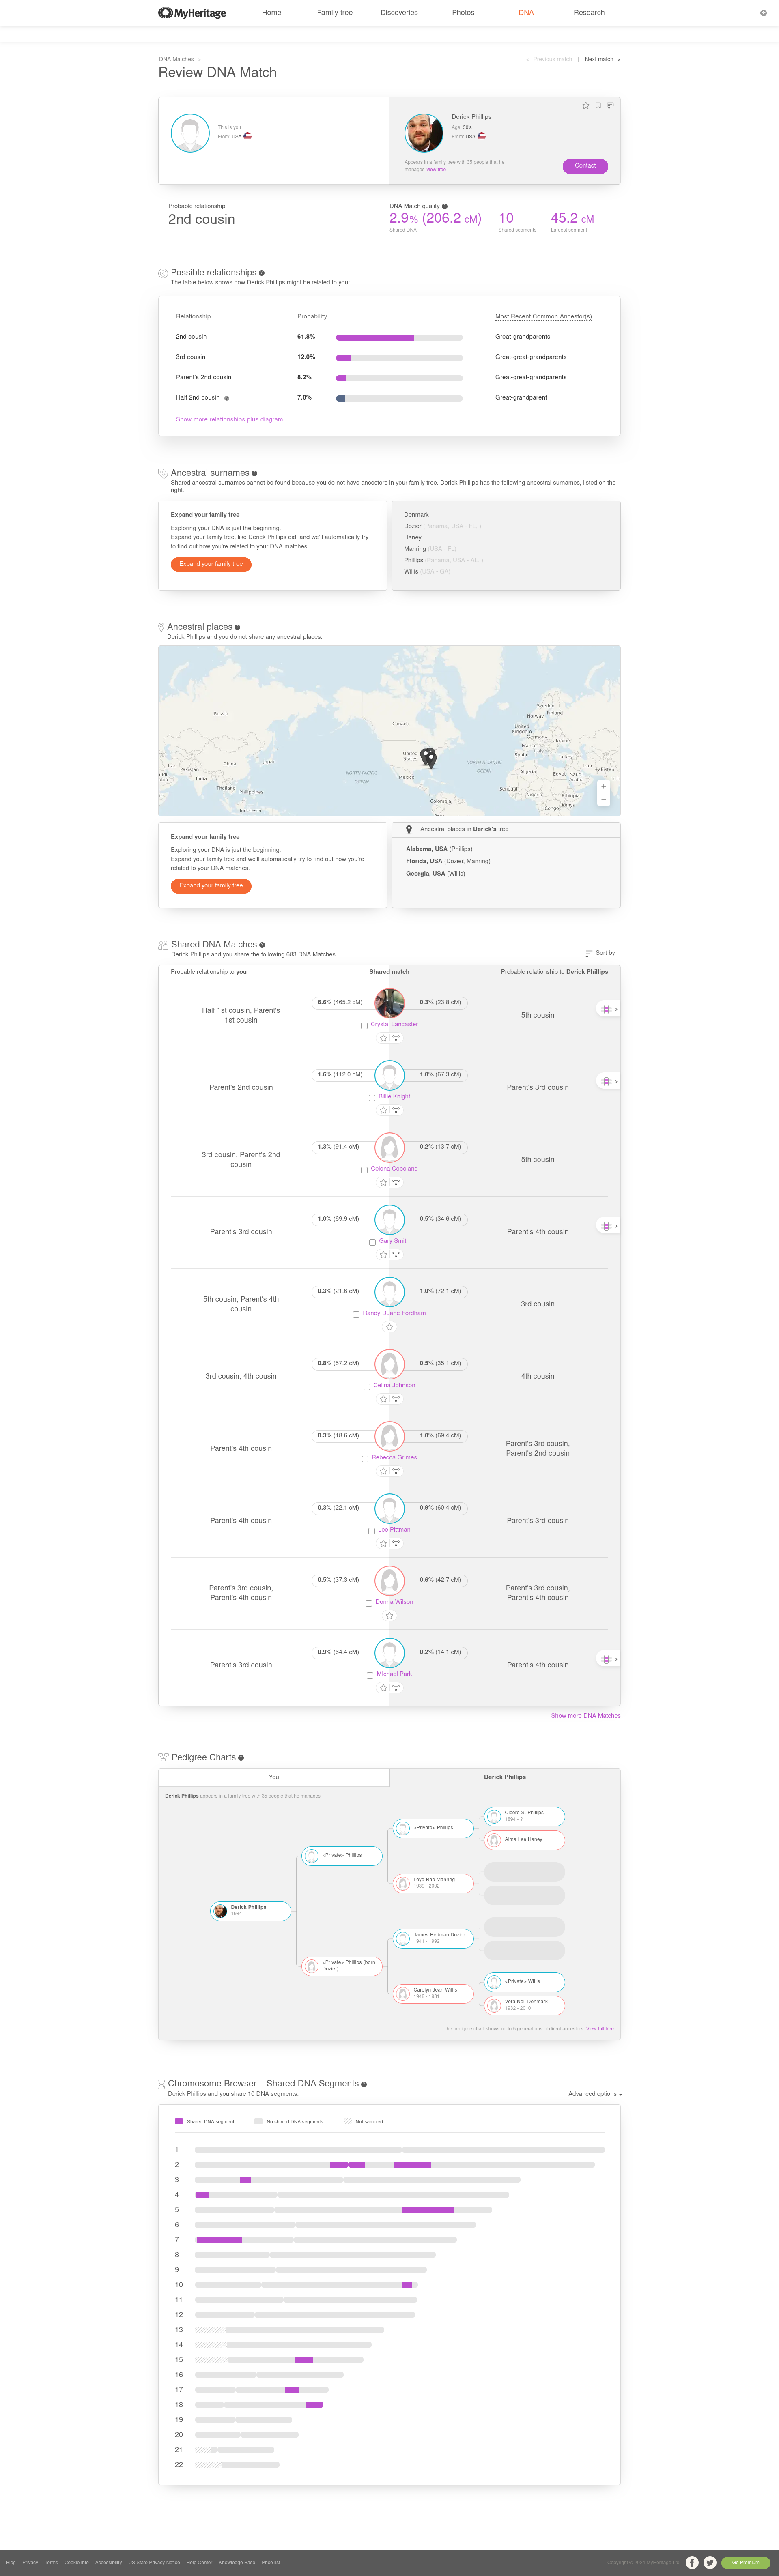Star the Derick Phillips match as favorite
Viewport: 779px width, 2576px height.
(x=586, y=105)
